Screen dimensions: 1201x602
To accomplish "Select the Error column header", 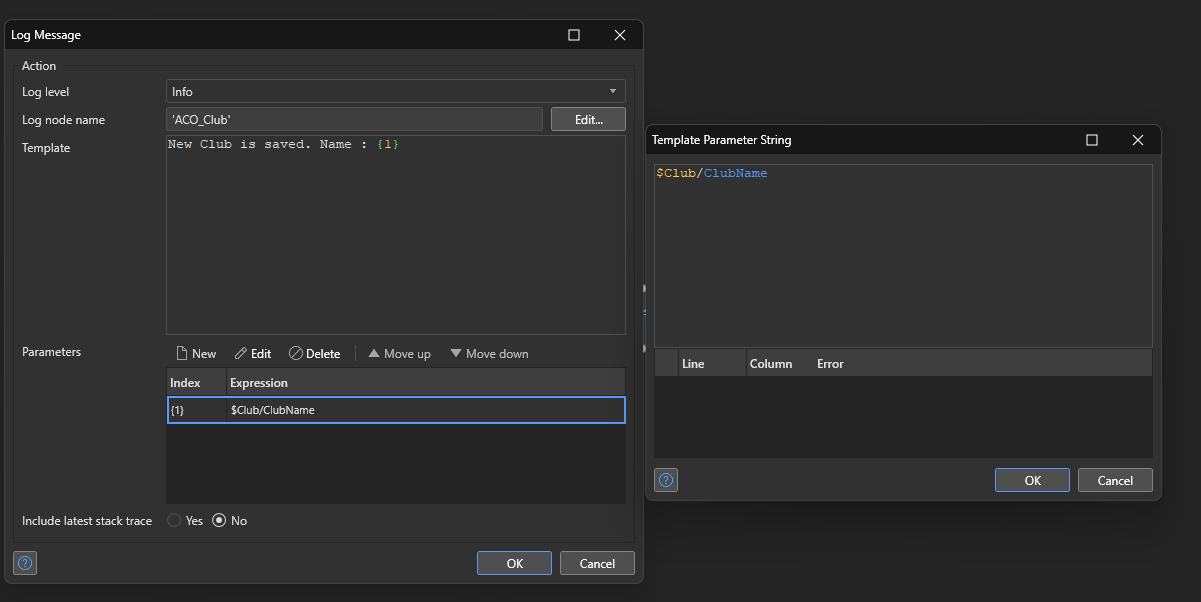I will point(982,363).
